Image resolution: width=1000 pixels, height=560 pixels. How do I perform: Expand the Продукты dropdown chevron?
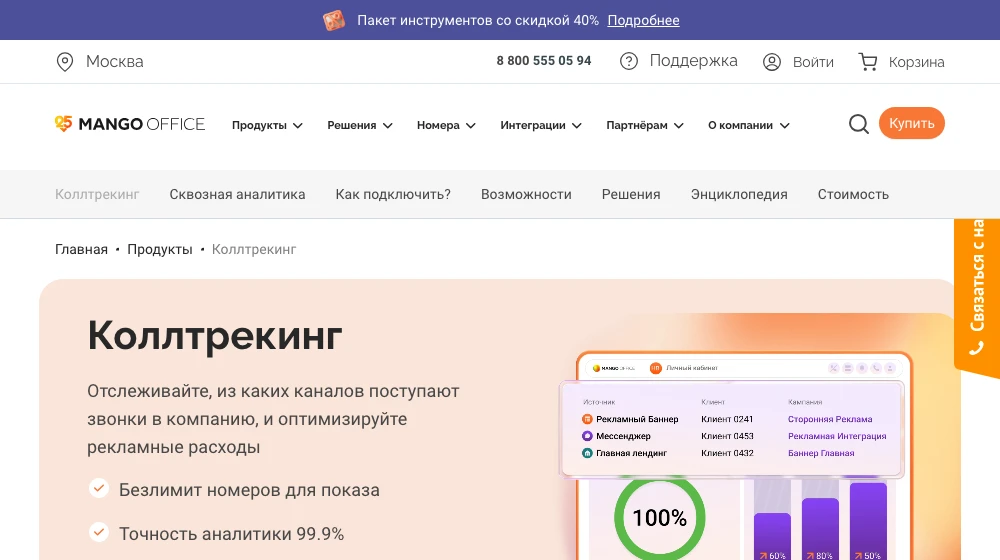tap(298, 126)
